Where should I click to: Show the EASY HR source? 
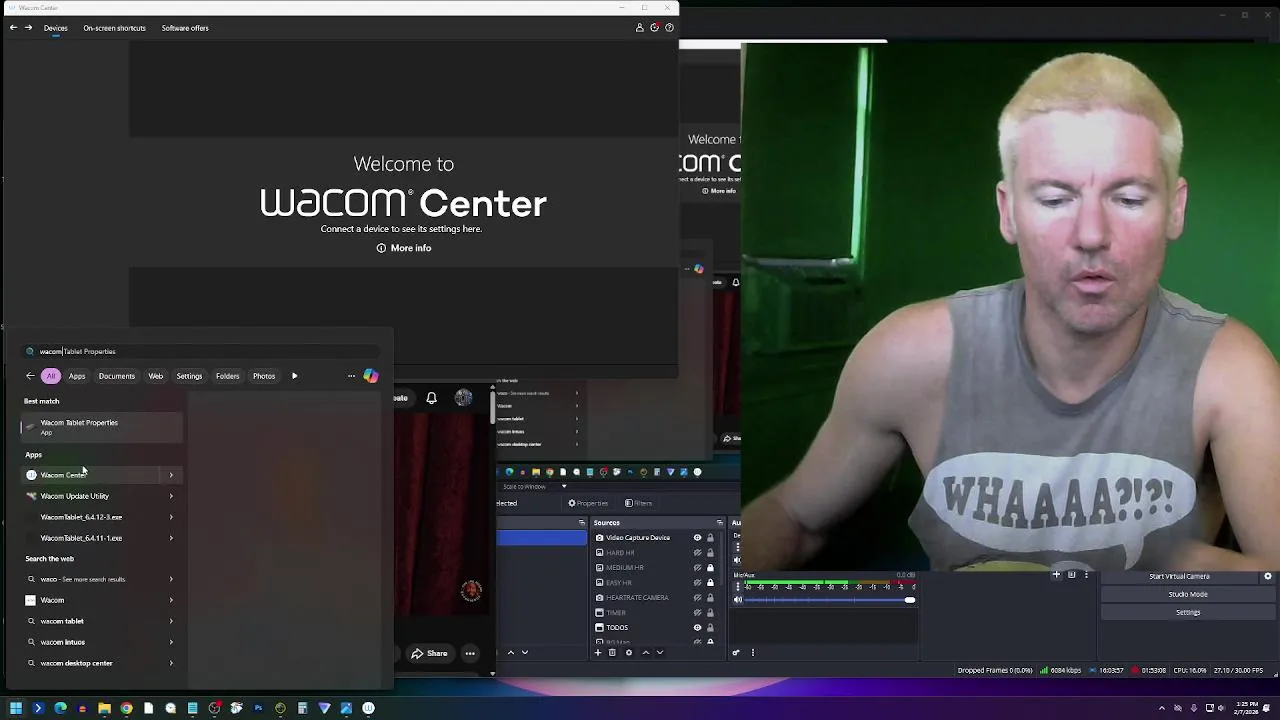tap(697, 582)
